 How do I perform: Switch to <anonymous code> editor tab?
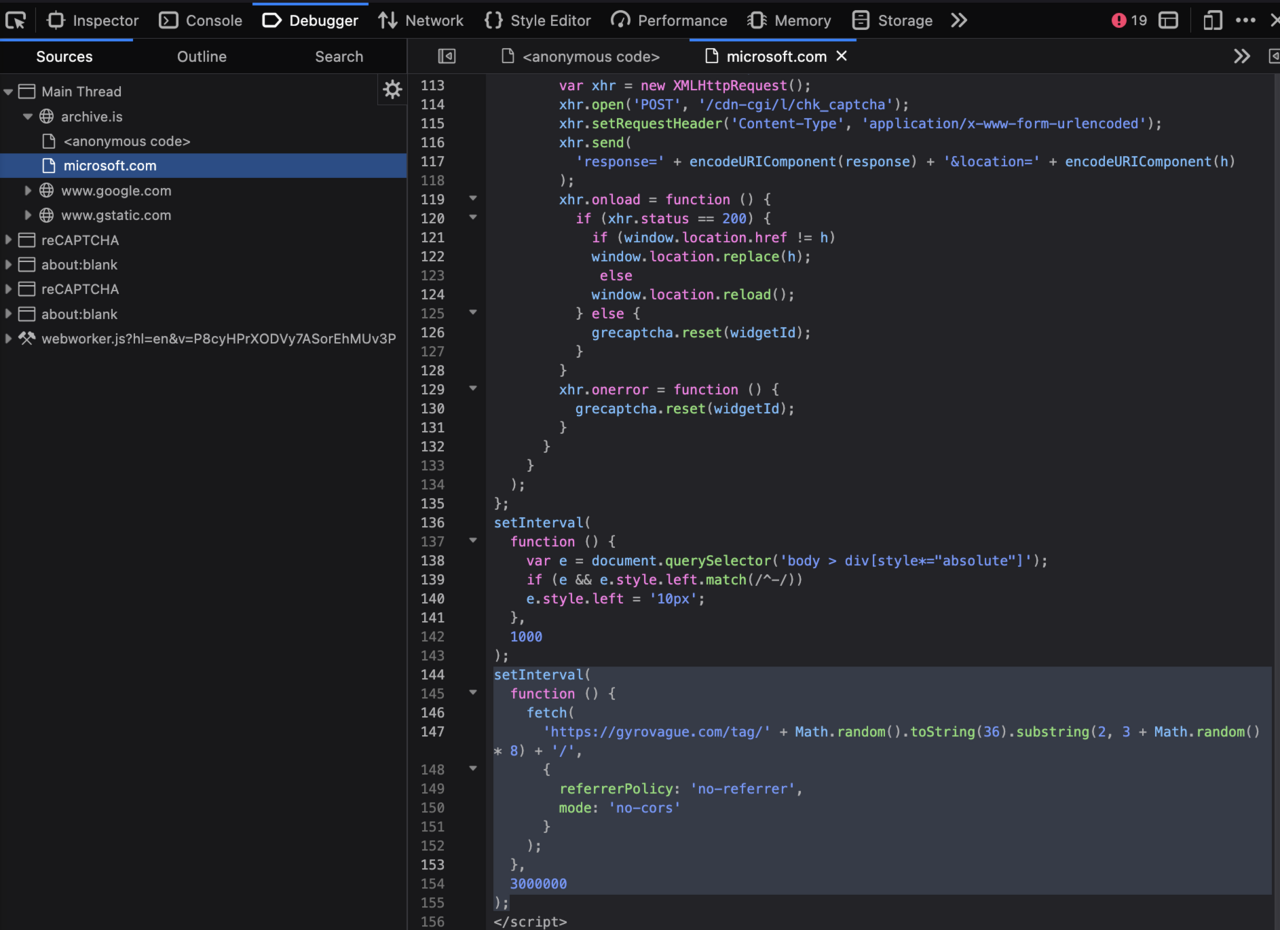point(579,57)
